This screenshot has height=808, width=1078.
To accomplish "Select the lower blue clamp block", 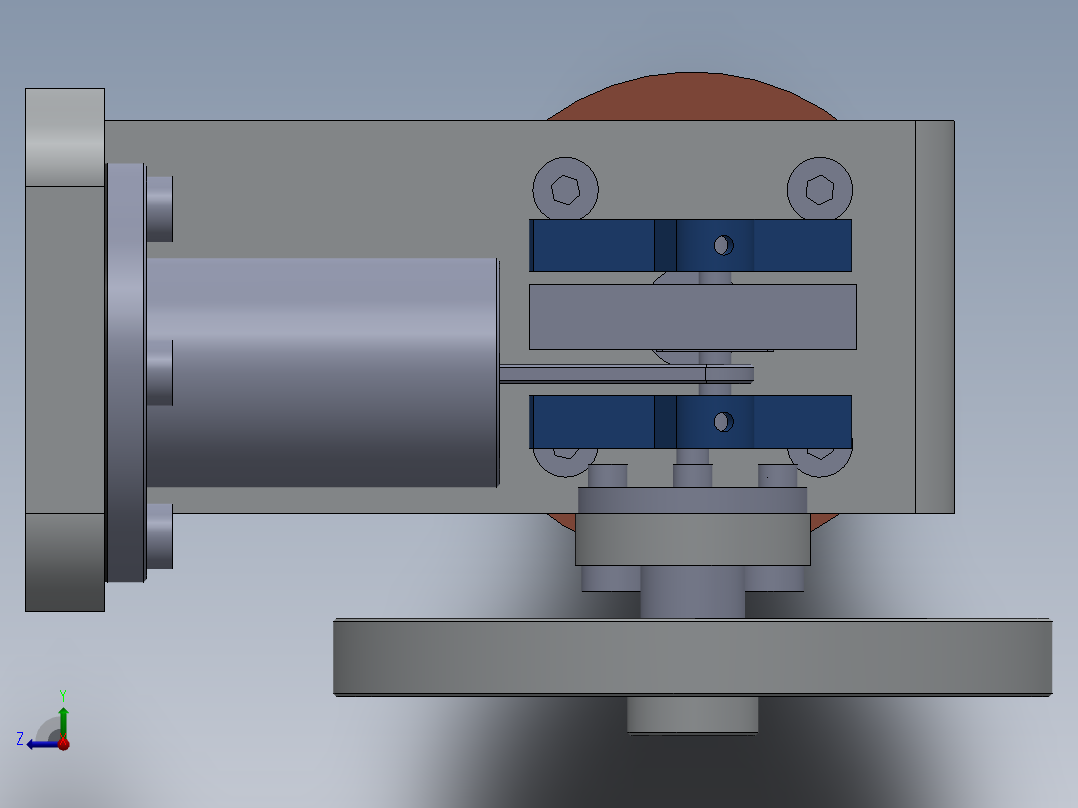I will coord(690,422).
